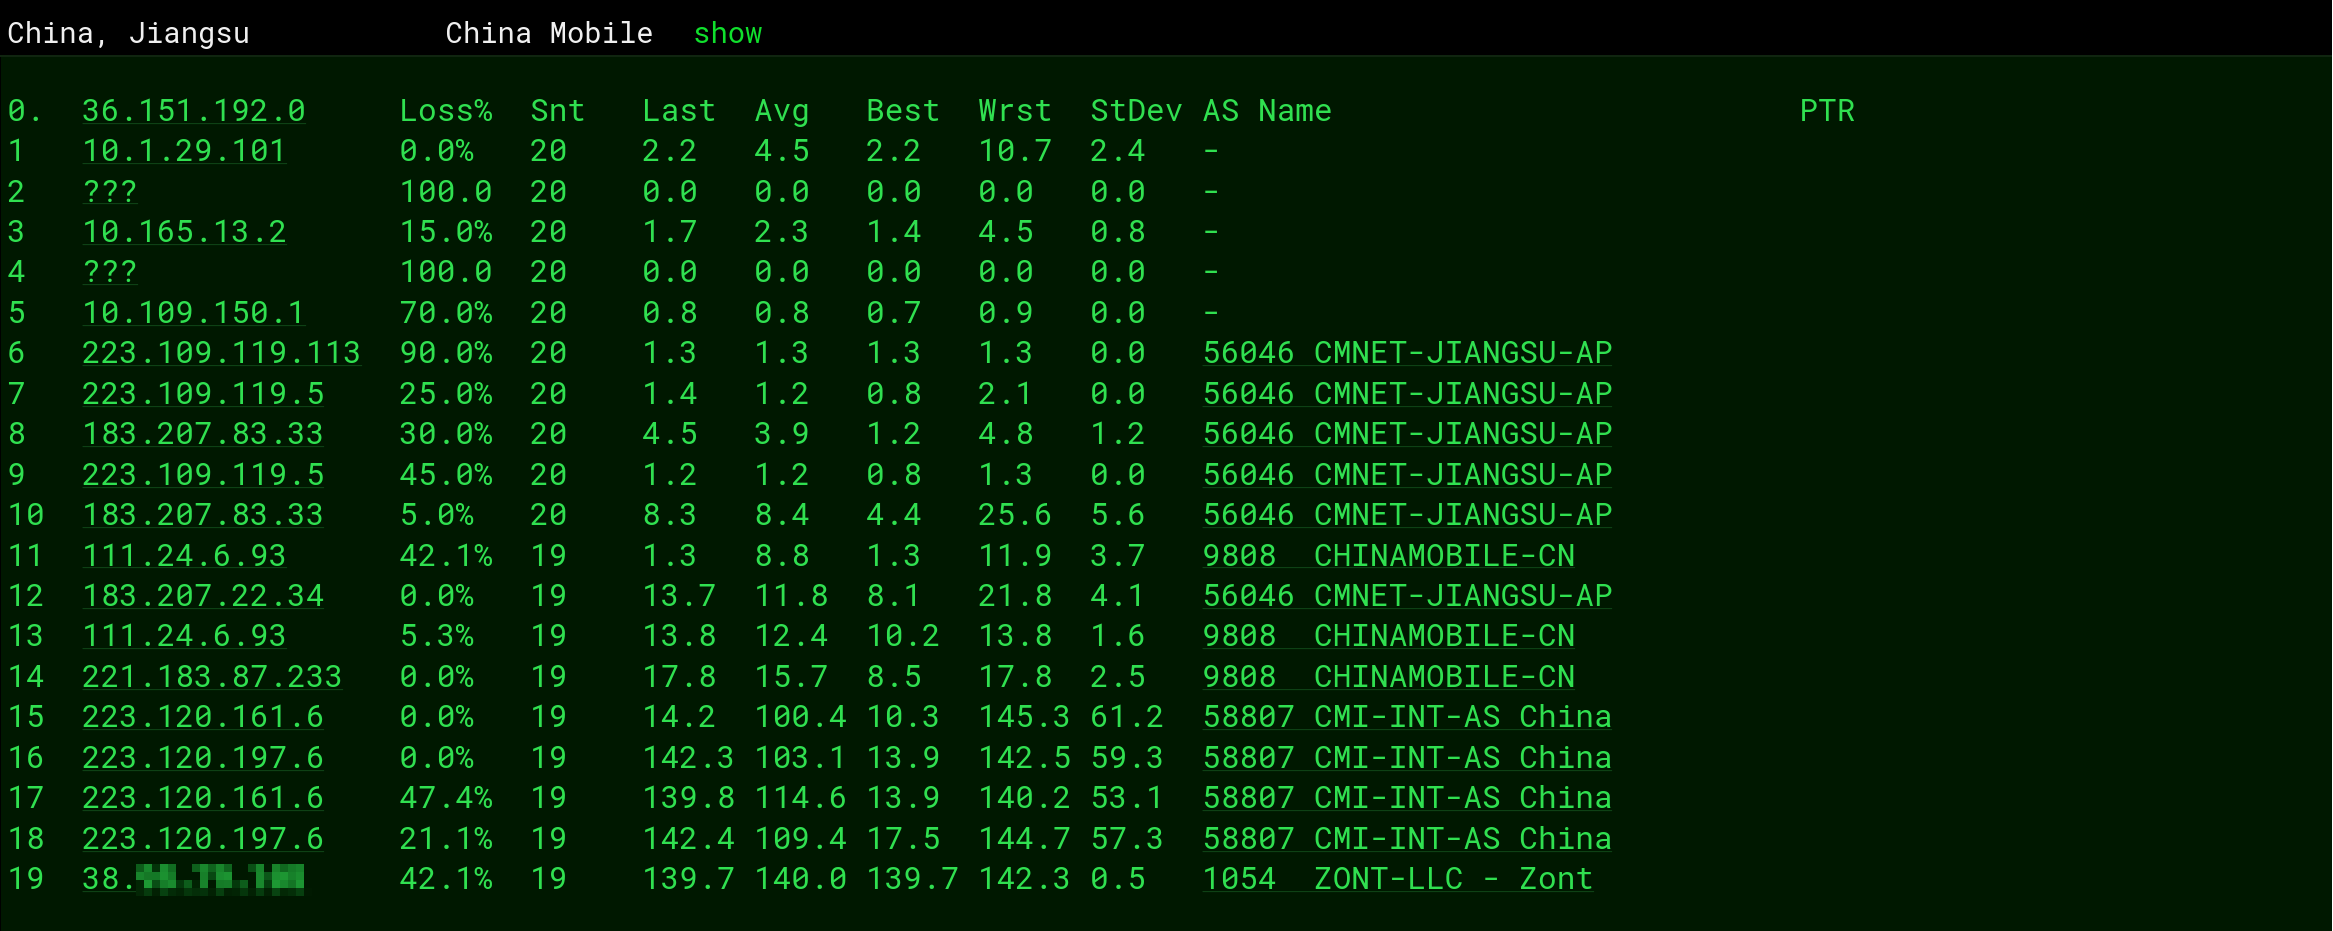Image resolution: width=2333 pixels, height=931 pixels.
Task: Click hop 8 IP 183.207.83.33
Action: [202, 434]
